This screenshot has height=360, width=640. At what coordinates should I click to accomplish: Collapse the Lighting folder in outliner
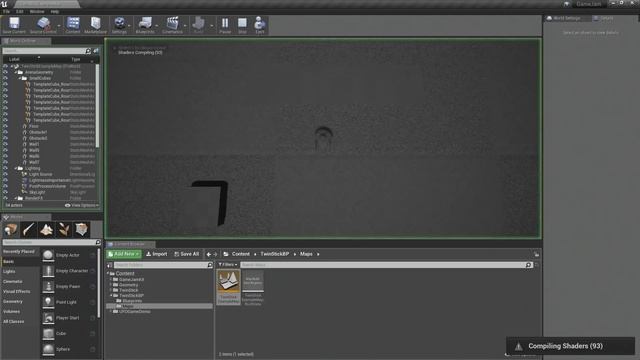point(16,168)
